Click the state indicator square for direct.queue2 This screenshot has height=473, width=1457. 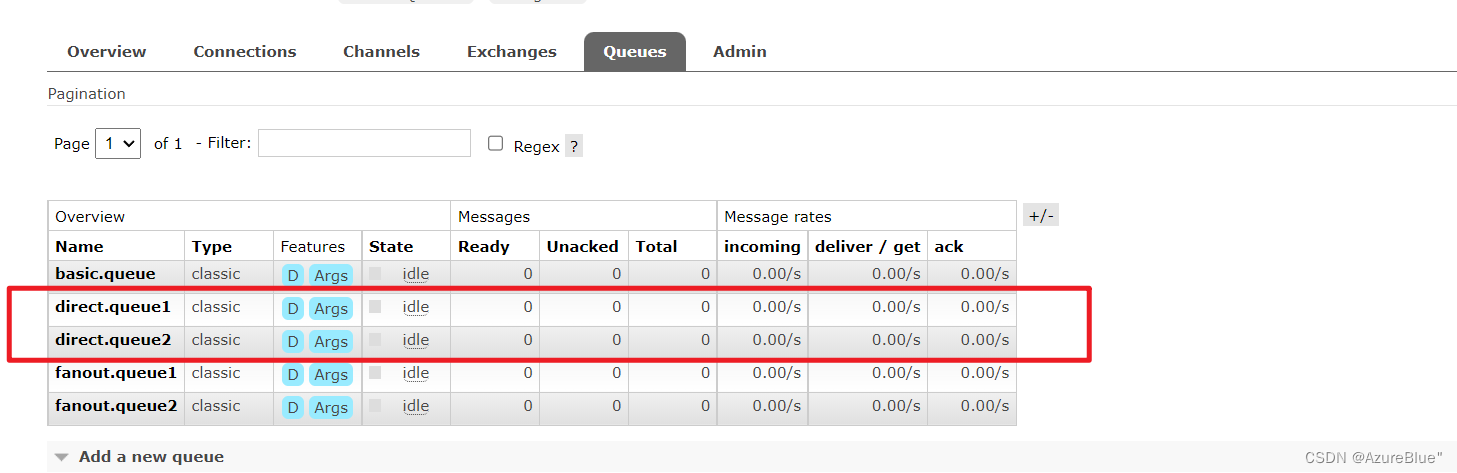(375, 339)
